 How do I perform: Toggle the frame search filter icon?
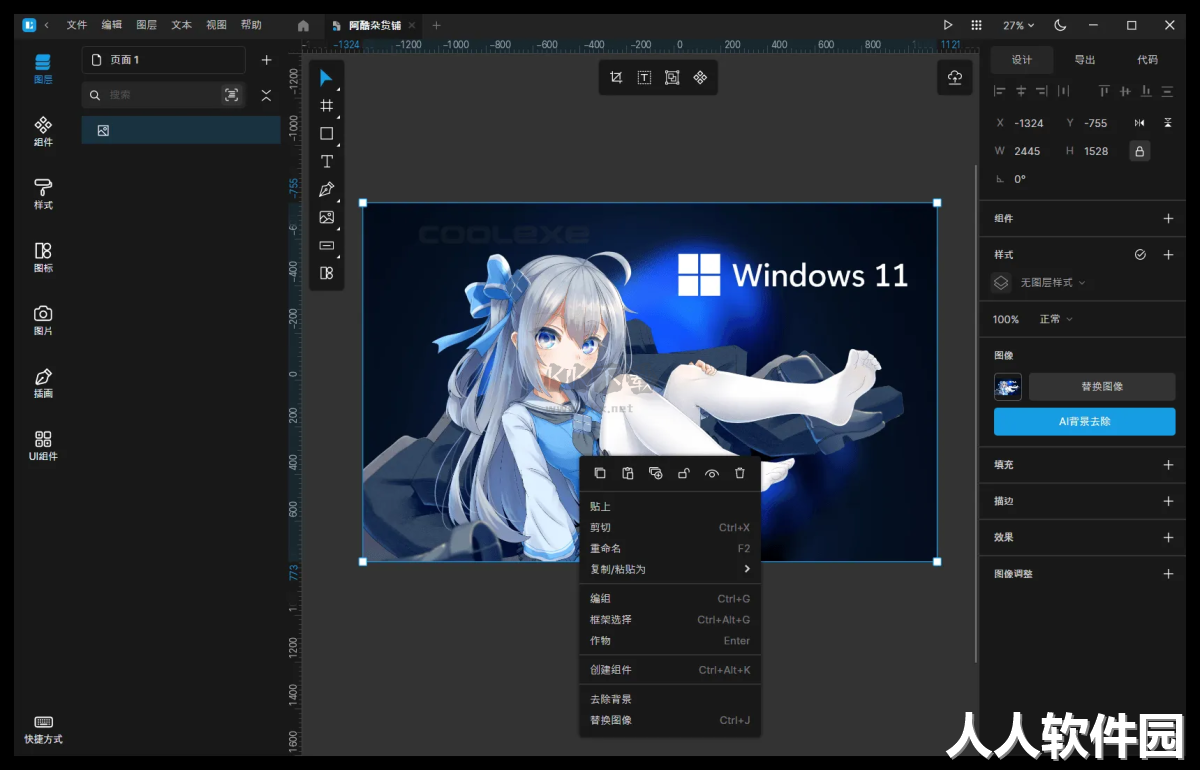tap(232, 95)
